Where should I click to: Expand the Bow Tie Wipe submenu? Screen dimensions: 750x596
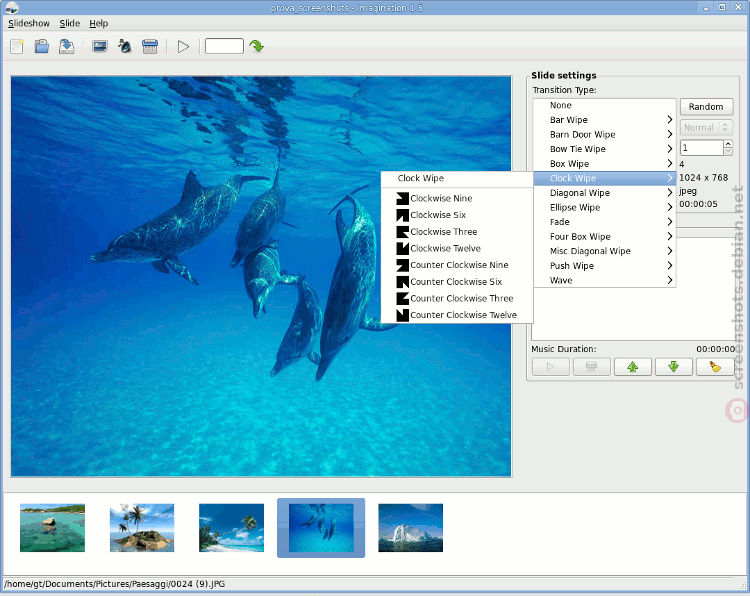click(x=604, y=149)
